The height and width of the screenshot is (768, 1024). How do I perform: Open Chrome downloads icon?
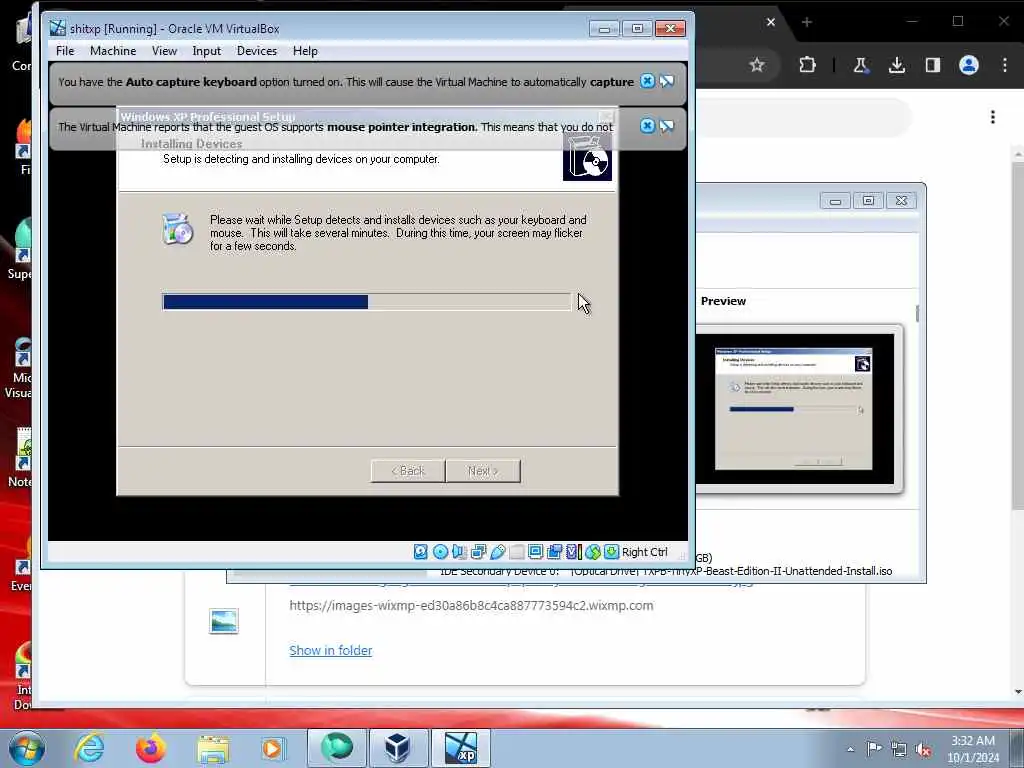(897, 65)
